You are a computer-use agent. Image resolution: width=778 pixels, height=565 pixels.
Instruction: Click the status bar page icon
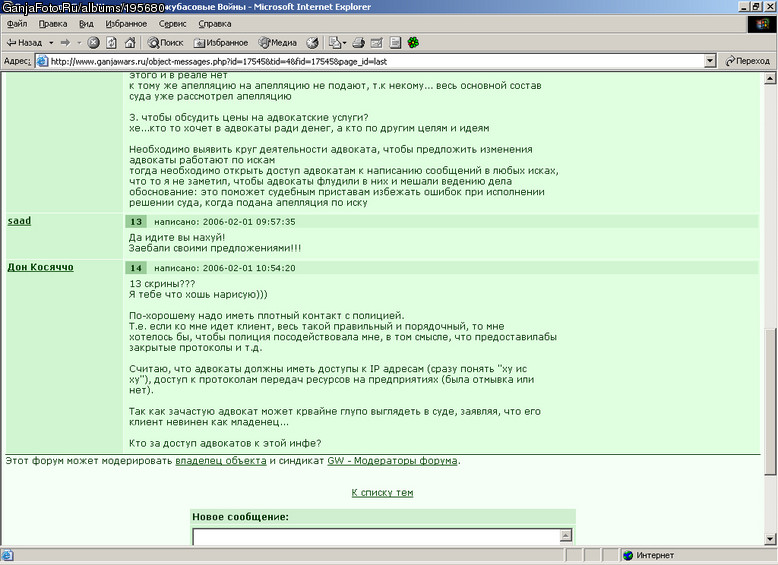tap(7, 555)
